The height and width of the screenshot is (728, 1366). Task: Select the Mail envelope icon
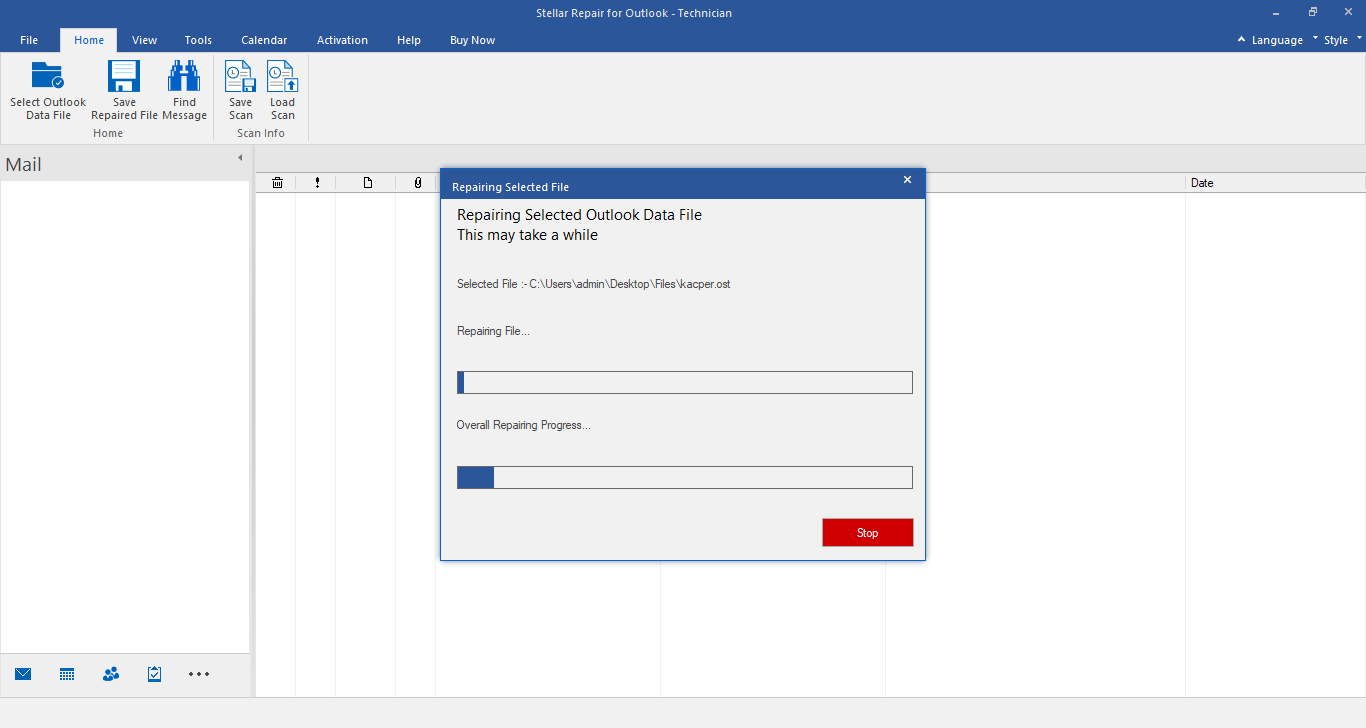22,673
